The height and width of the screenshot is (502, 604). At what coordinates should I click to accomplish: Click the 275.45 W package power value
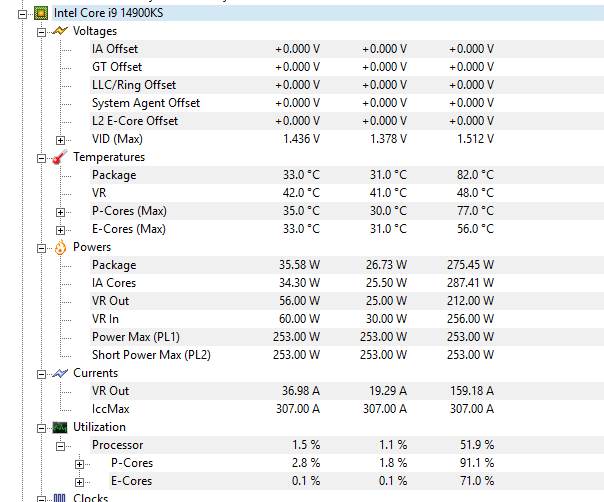click(470, 265)
